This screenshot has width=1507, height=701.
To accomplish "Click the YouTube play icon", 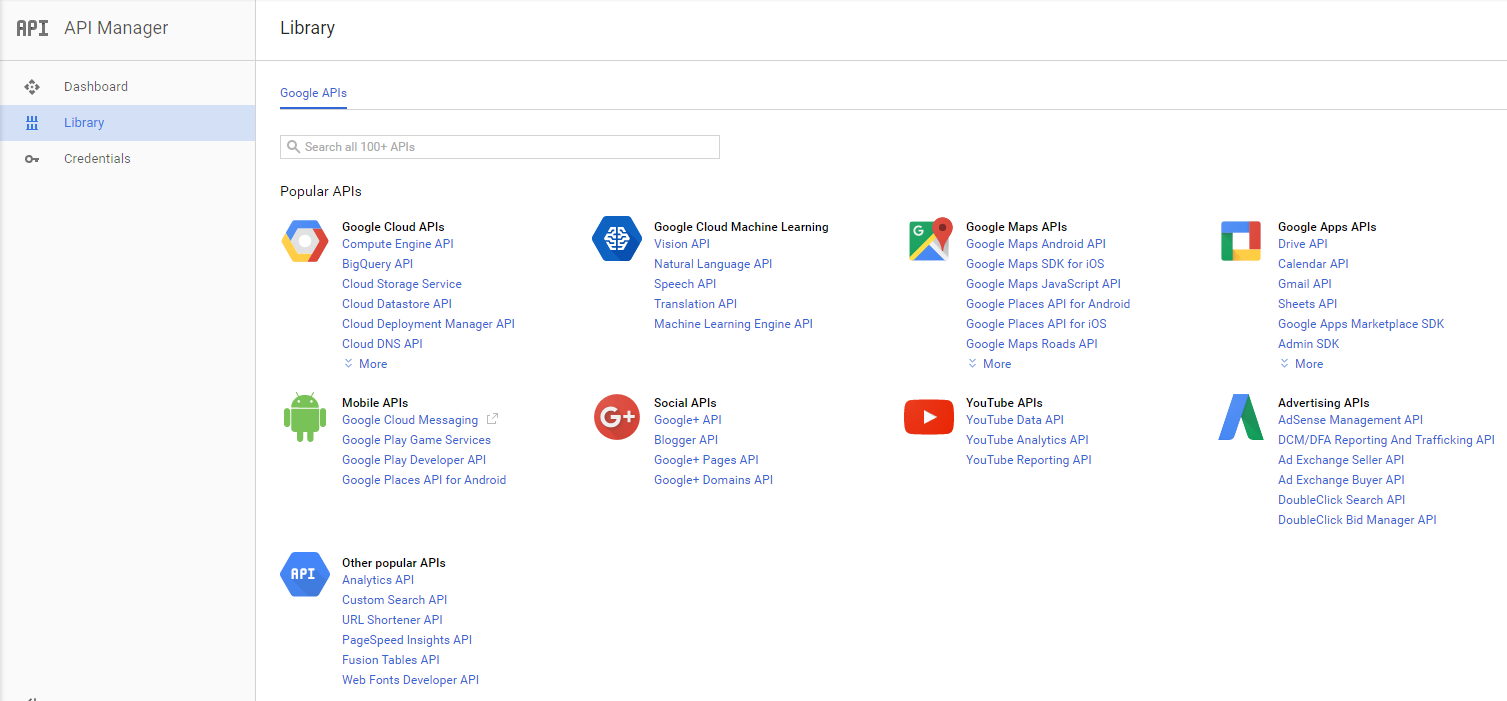I will (929, 417).
